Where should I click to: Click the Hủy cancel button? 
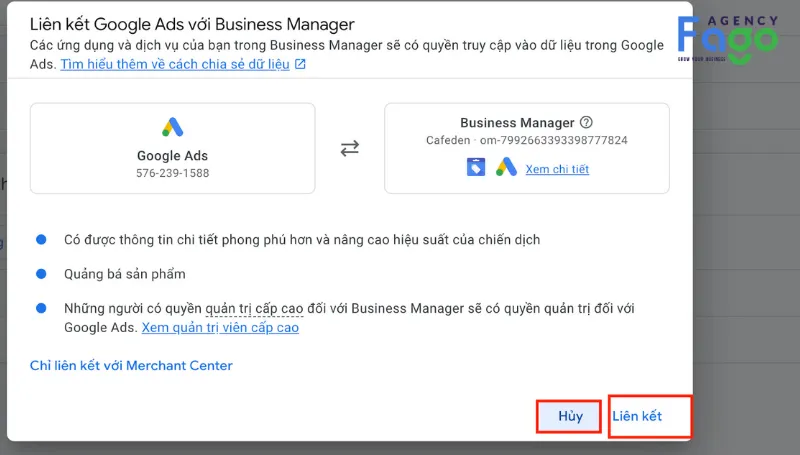click(569, 416)
